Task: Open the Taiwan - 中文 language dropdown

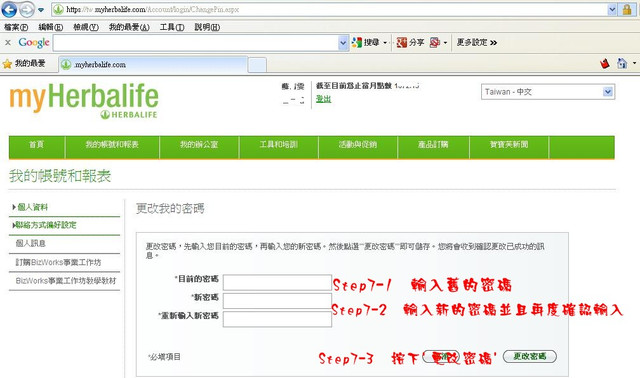Action: point(548,92)
